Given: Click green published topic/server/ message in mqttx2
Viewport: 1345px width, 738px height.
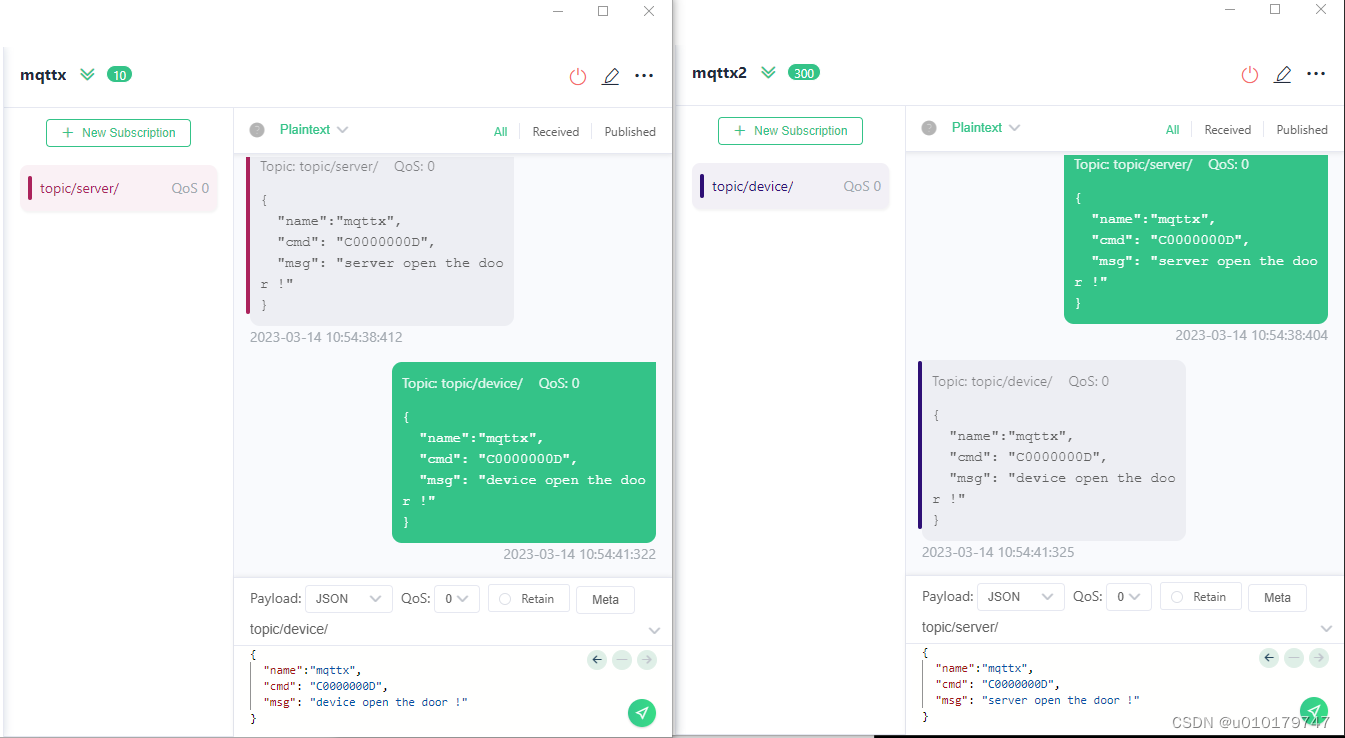Looking at the screenshot, I should 1196,239.
